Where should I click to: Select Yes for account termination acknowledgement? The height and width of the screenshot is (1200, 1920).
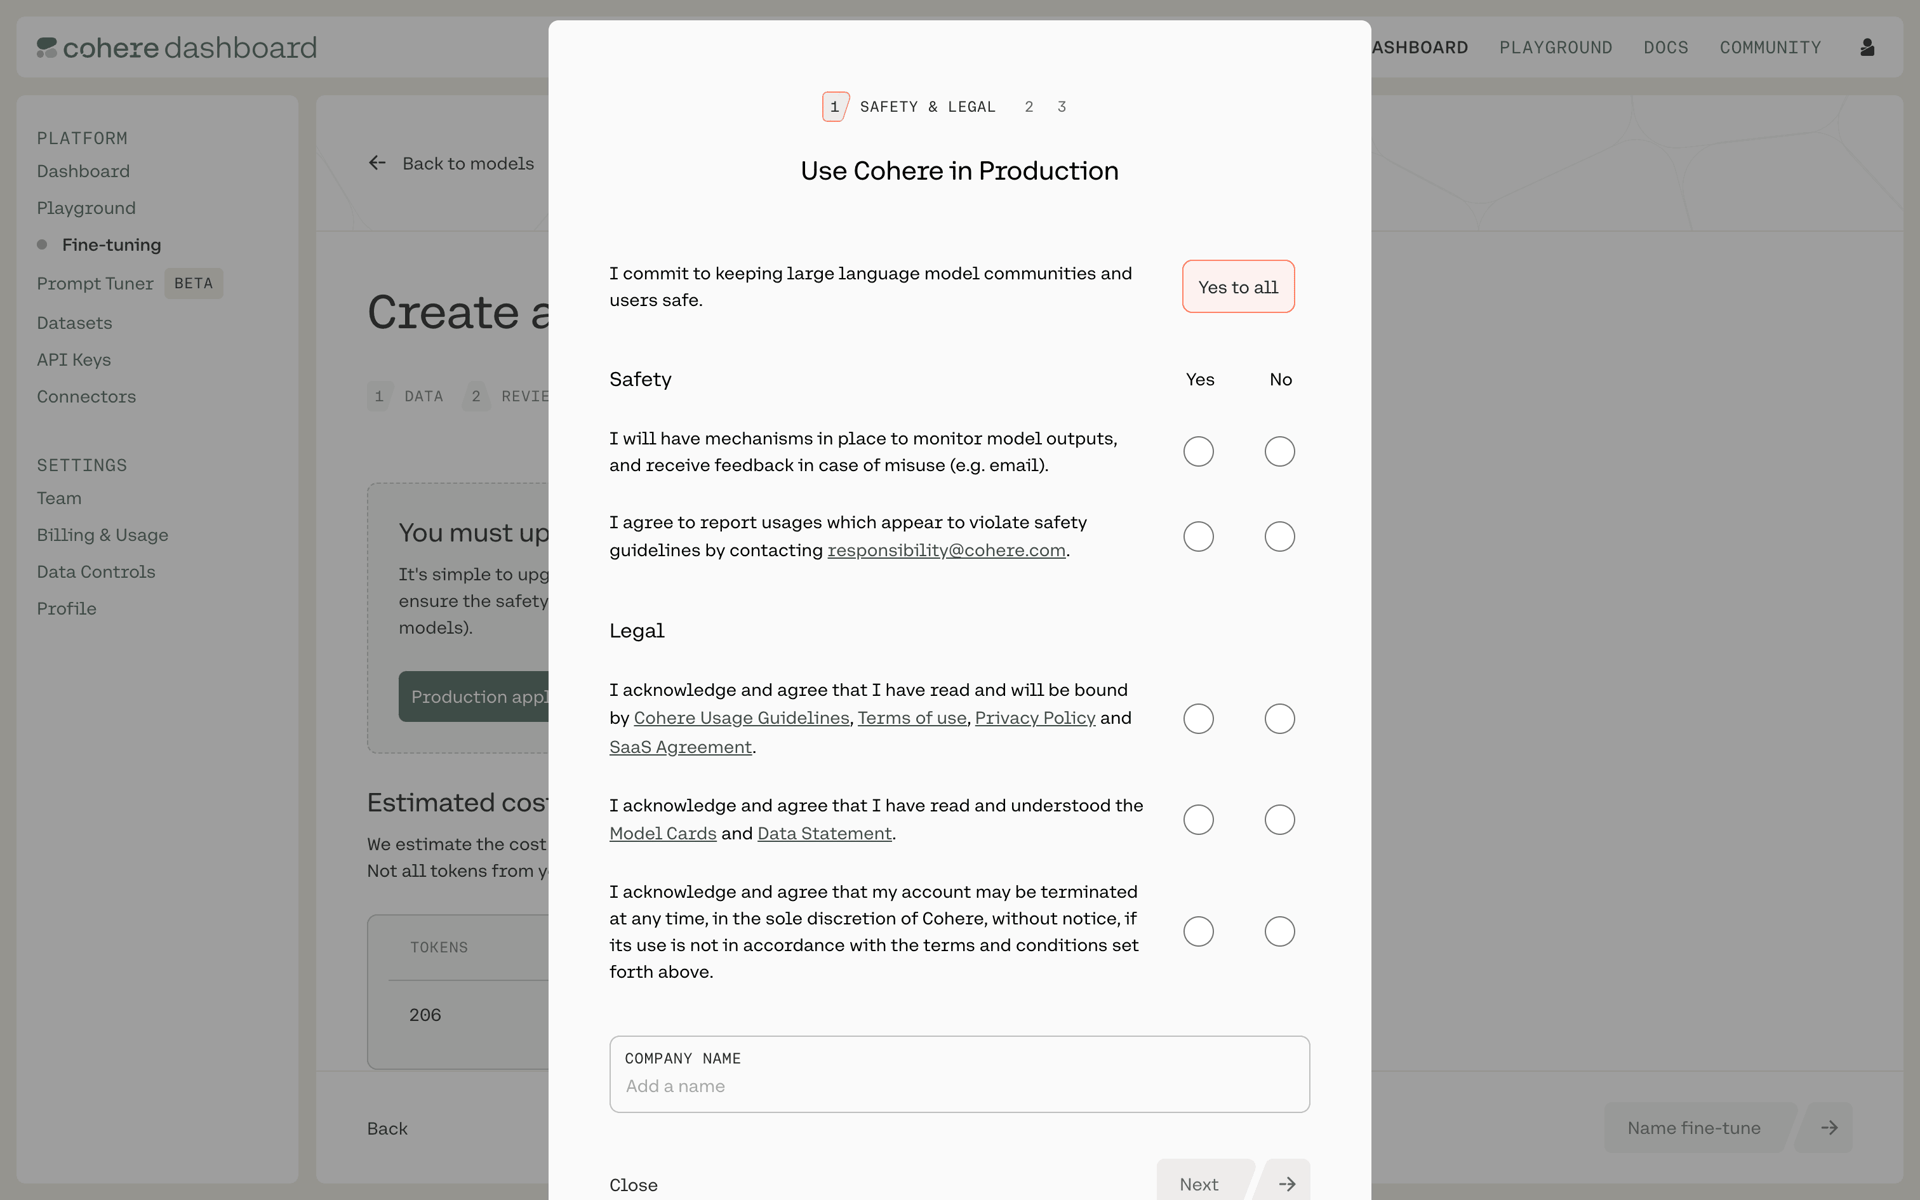pyautogui.click(x=1198, y=932)
